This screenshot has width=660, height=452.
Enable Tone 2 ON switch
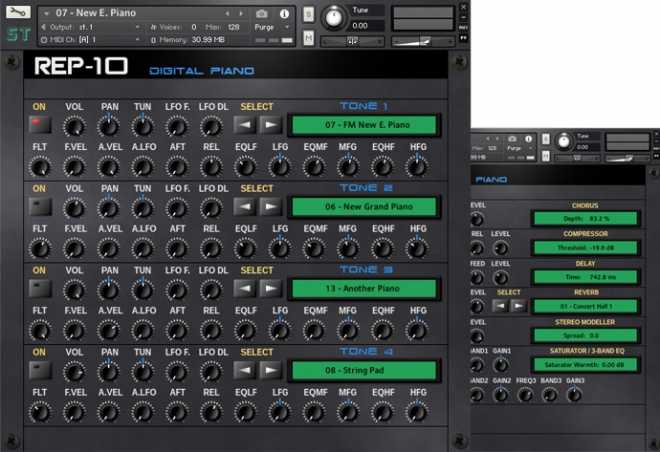point(40,207)
